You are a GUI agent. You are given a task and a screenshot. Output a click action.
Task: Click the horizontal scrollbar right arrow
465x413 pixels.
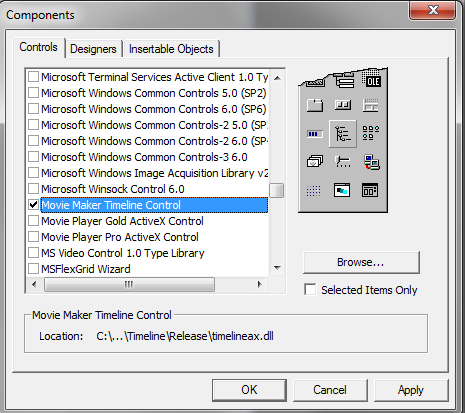260,284
